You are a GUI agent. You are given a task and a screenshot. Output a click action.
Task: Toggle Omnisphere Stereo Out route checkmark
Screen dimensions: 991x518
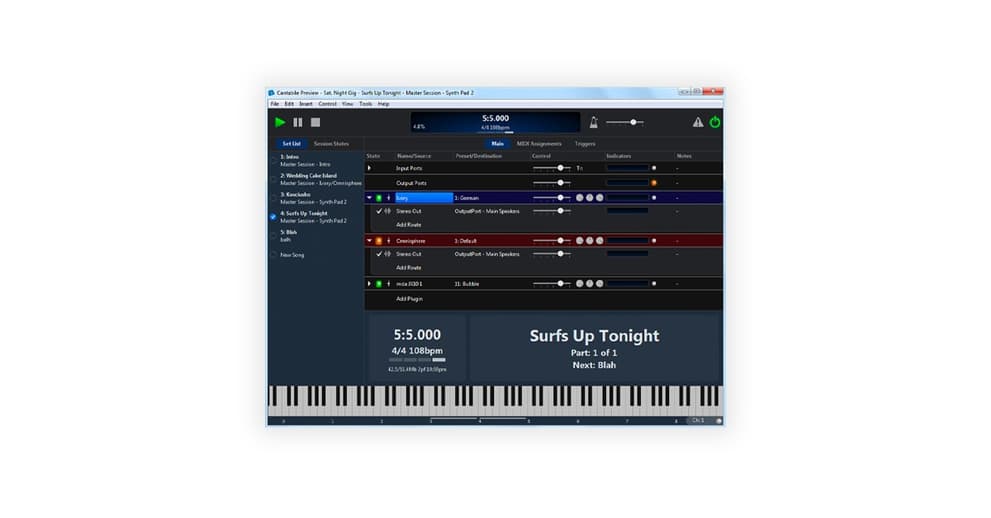pyautogui.click(x=379, y=254)
